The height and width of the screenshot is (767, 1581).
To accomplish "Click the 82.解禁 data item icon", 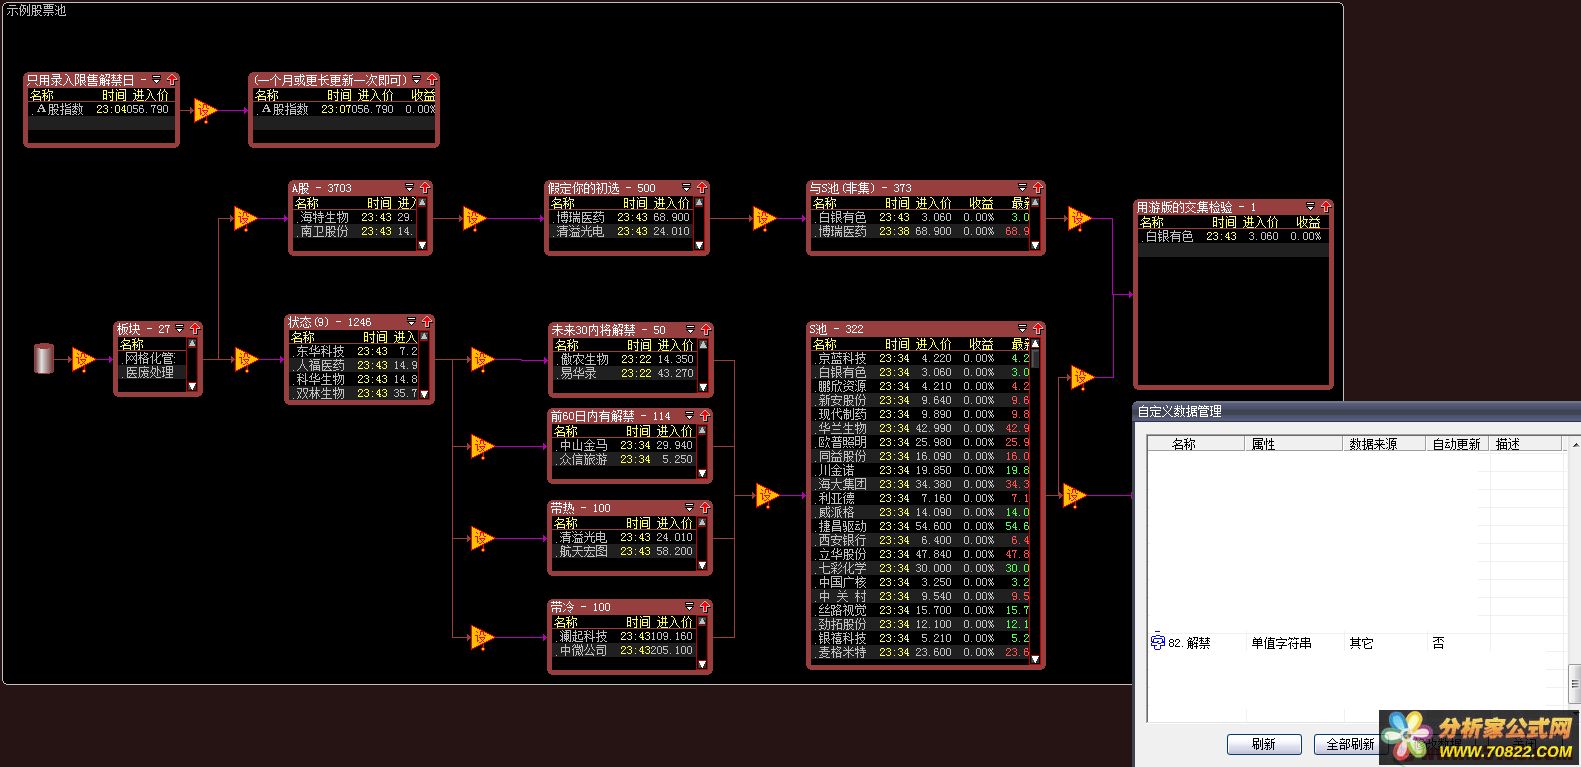I will point(1158,643).
